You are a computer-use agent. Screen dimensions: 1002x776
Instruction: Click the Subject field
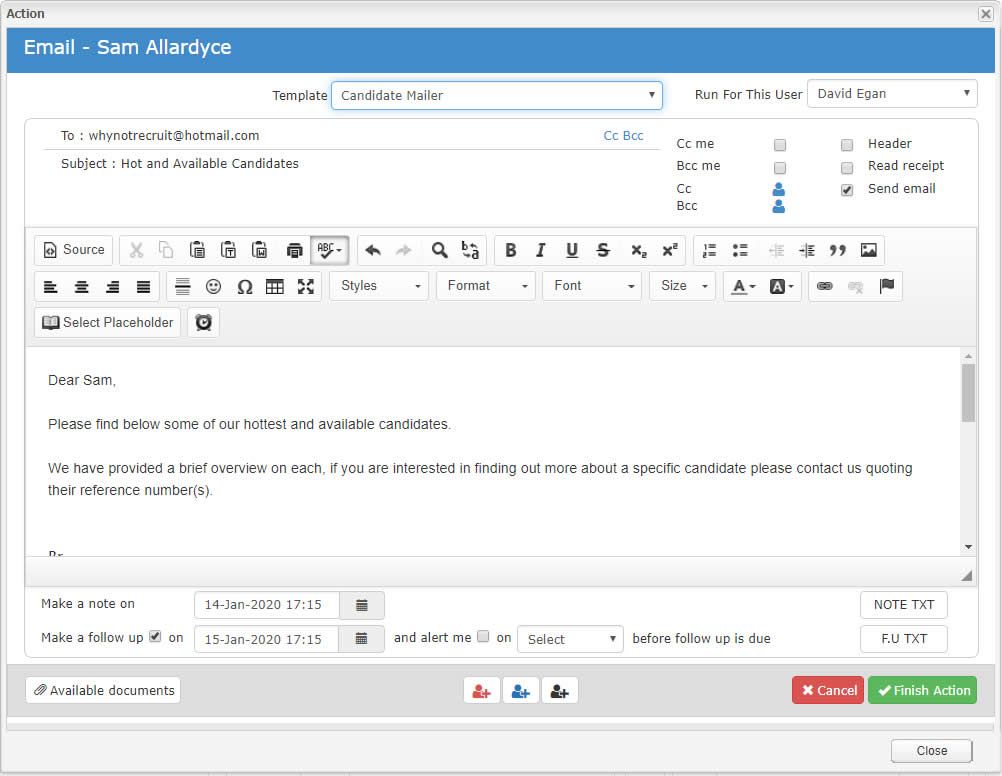click(350, 164)
